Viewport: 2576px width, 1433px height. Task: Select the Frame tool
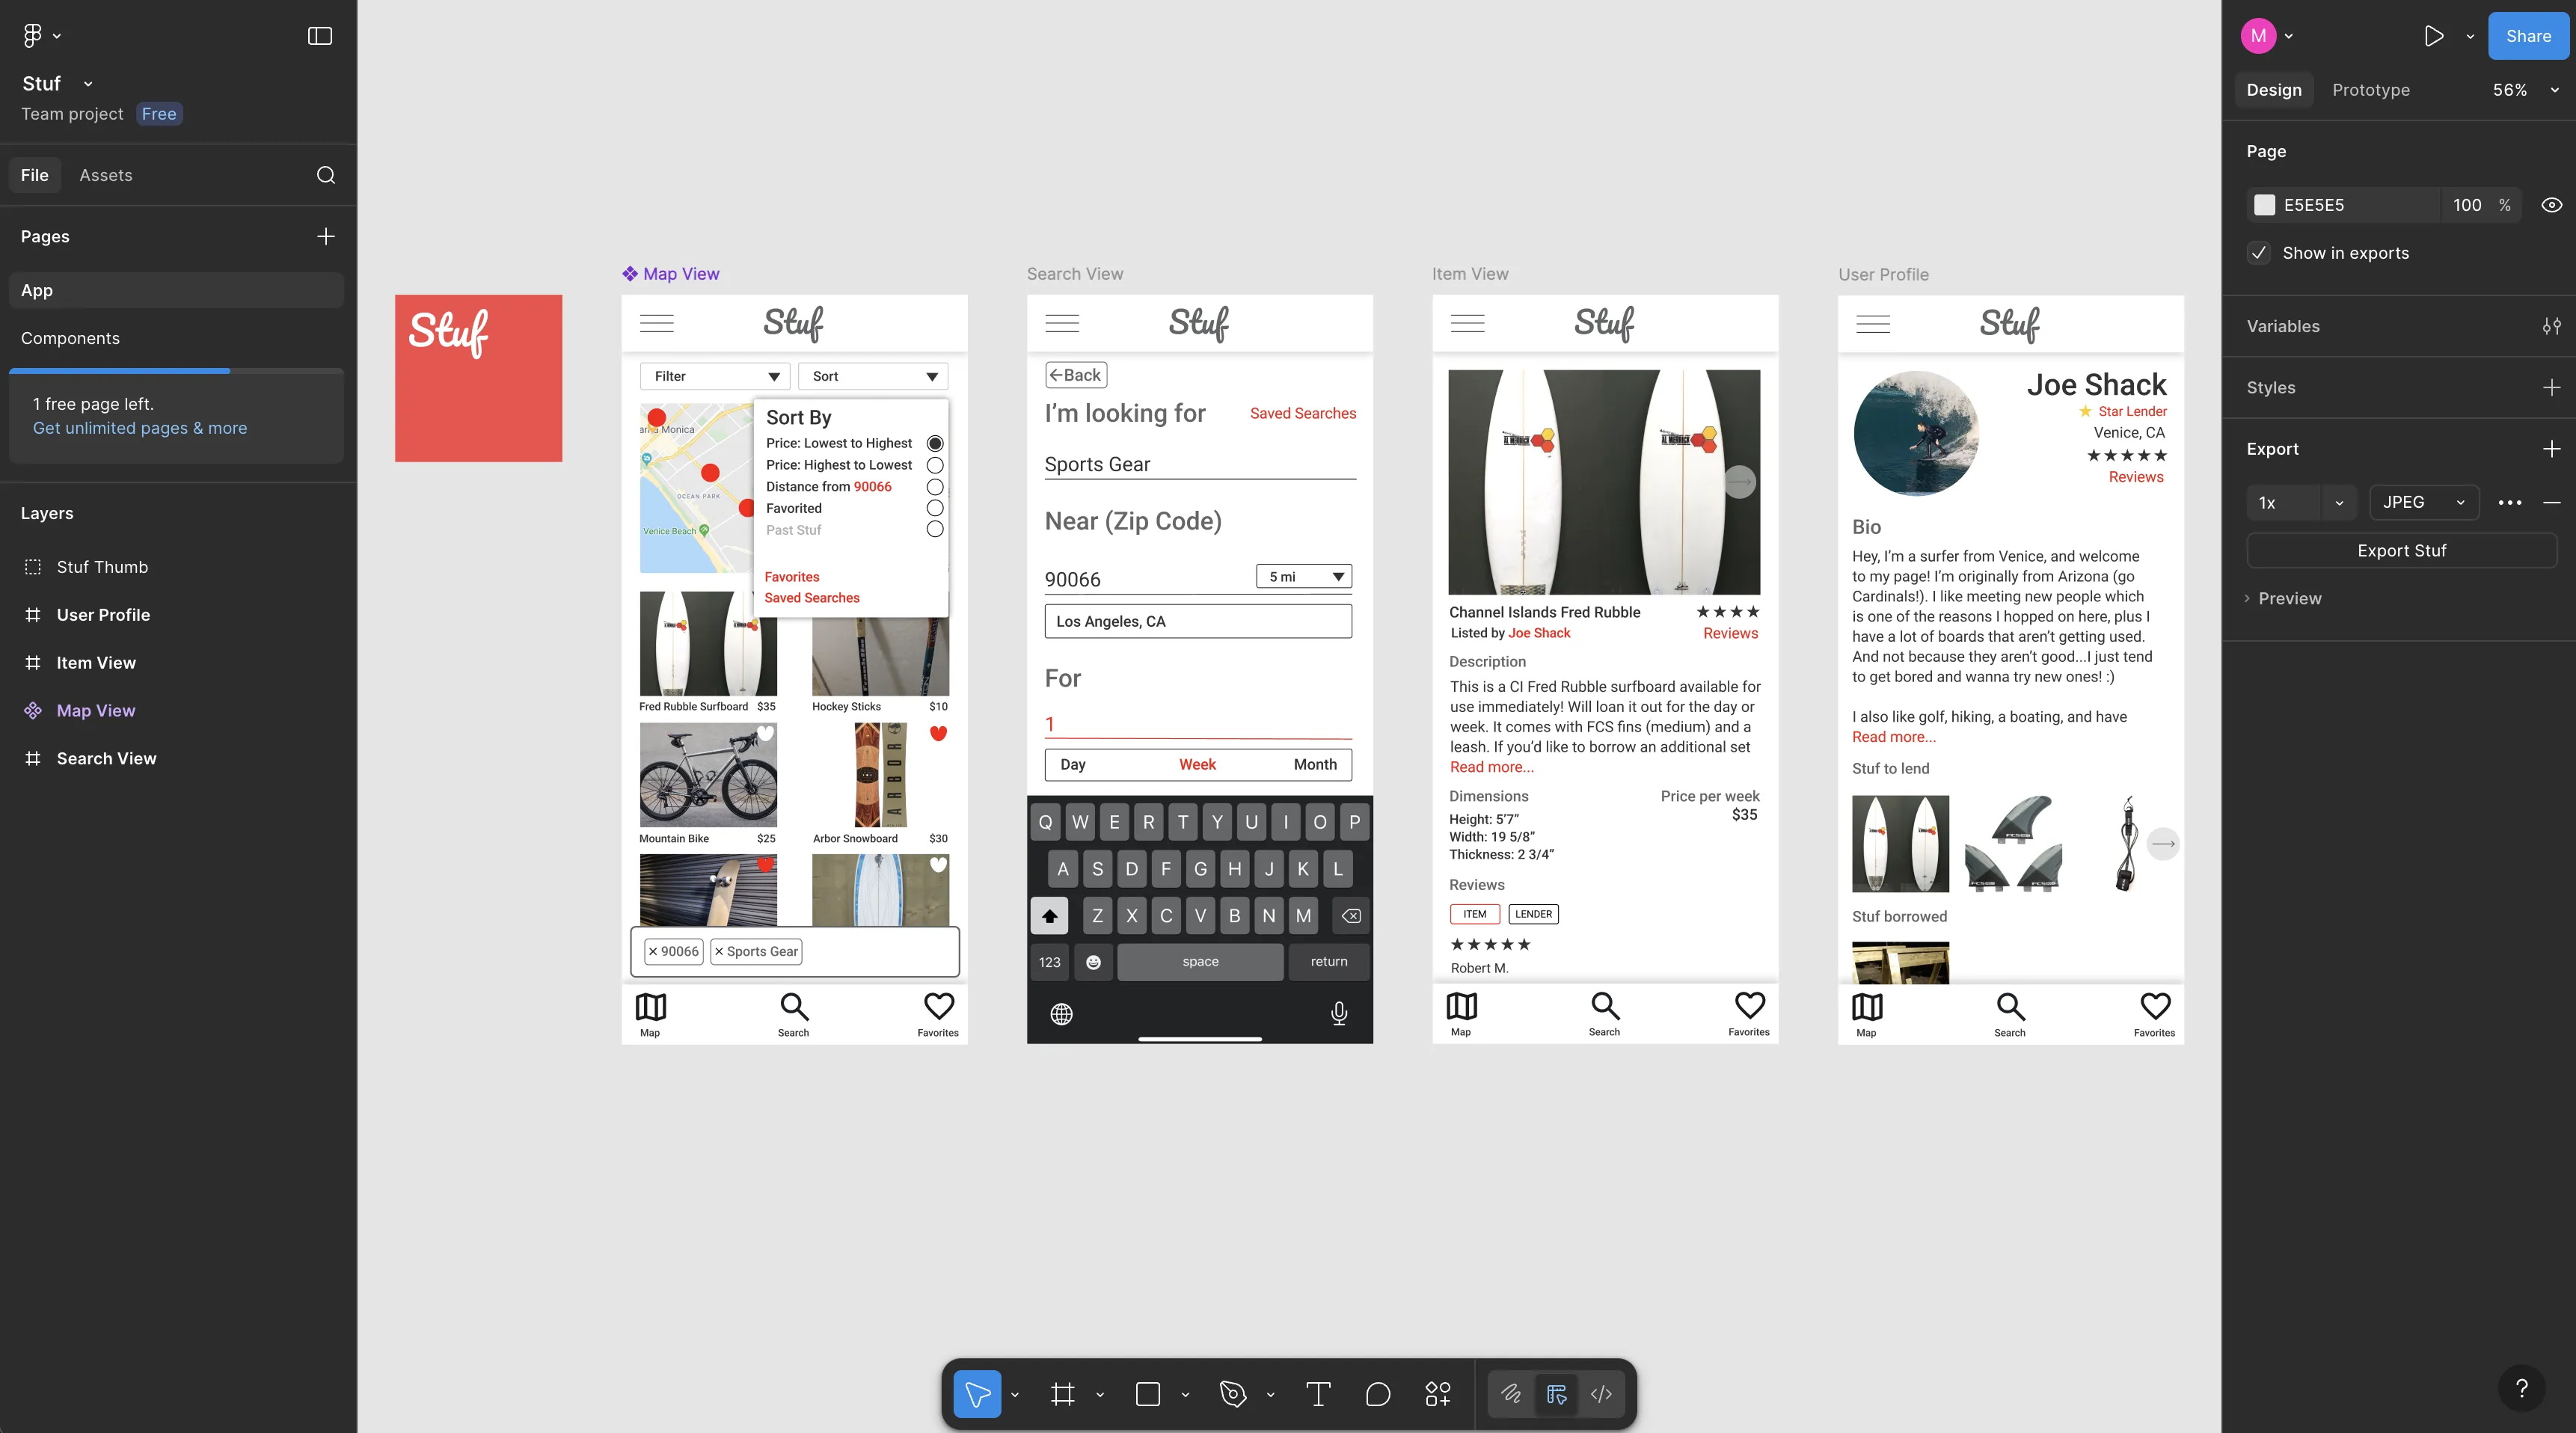pos(1063,1393)
